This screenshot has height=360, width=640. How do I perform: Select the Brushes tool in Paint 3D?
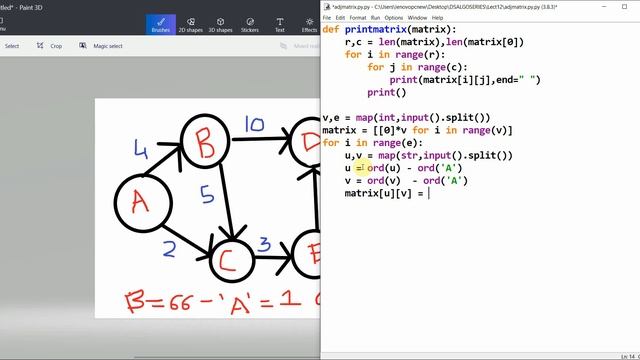click(161, 24)
